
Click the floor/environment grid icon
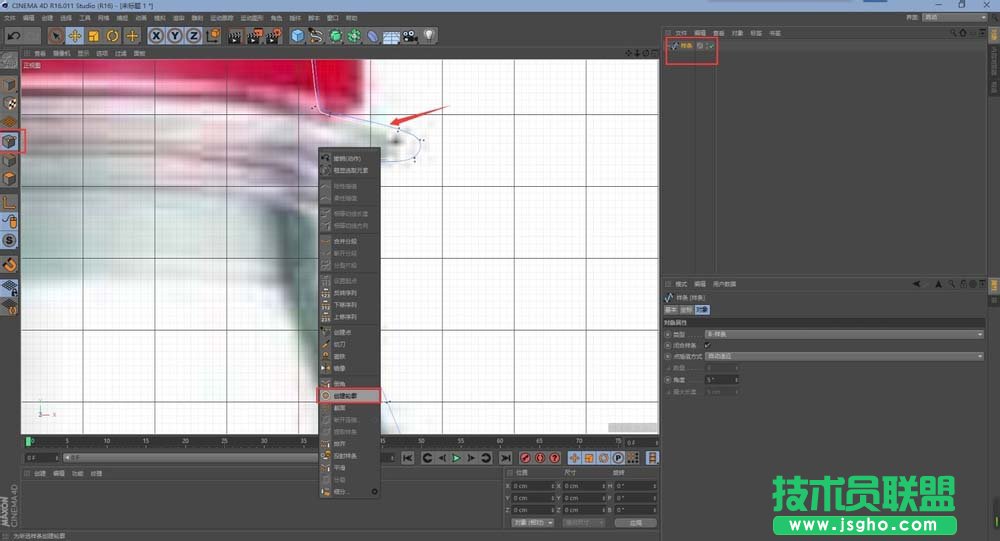coord(390,36)
